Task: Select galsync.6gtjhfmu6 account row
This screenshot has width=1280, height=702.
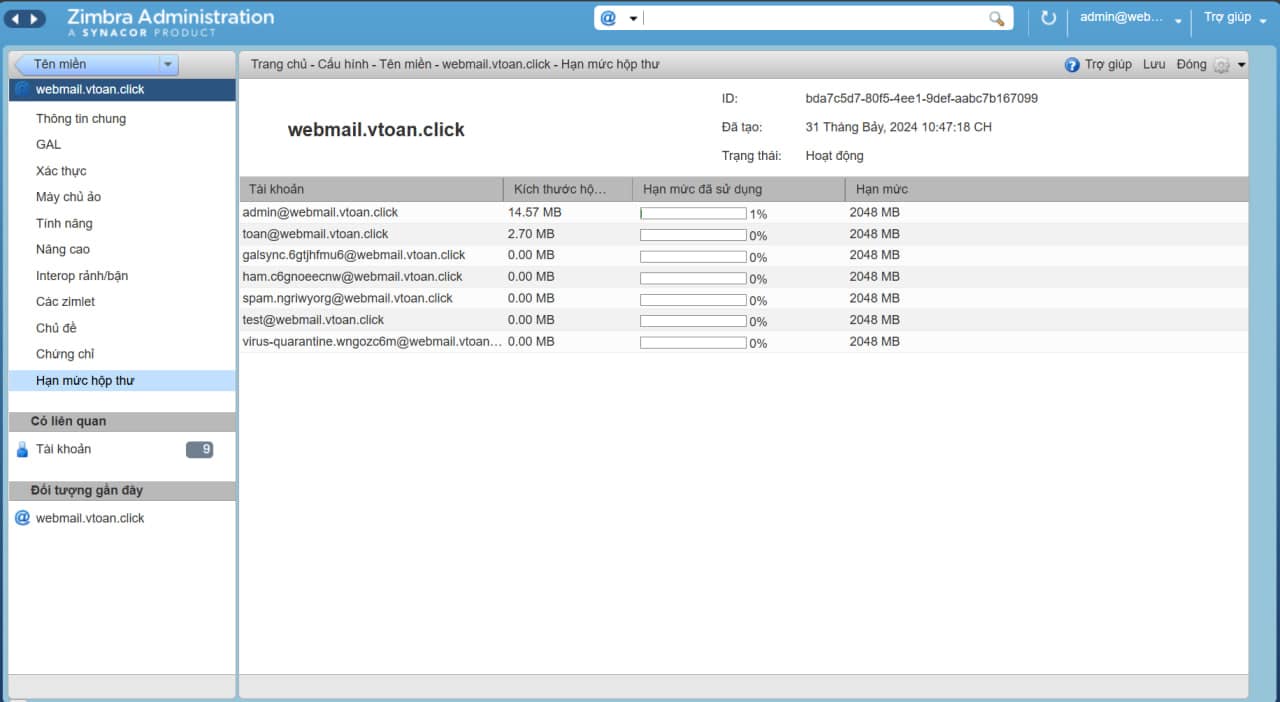Action: click(x=744, y=255)
